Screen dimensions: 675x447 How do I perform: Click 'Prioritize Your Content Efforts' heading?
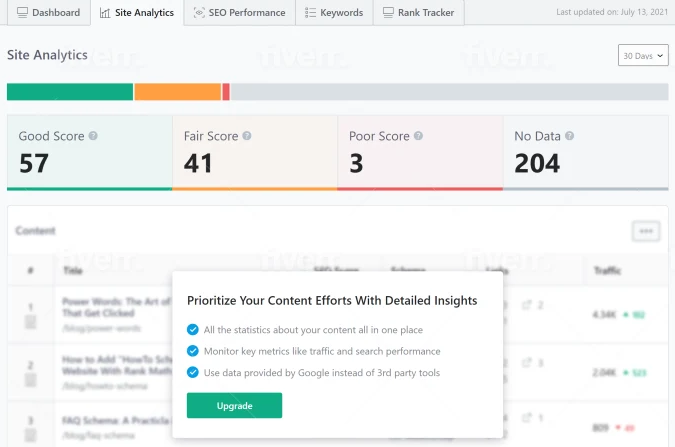click(x=332, y=301)
